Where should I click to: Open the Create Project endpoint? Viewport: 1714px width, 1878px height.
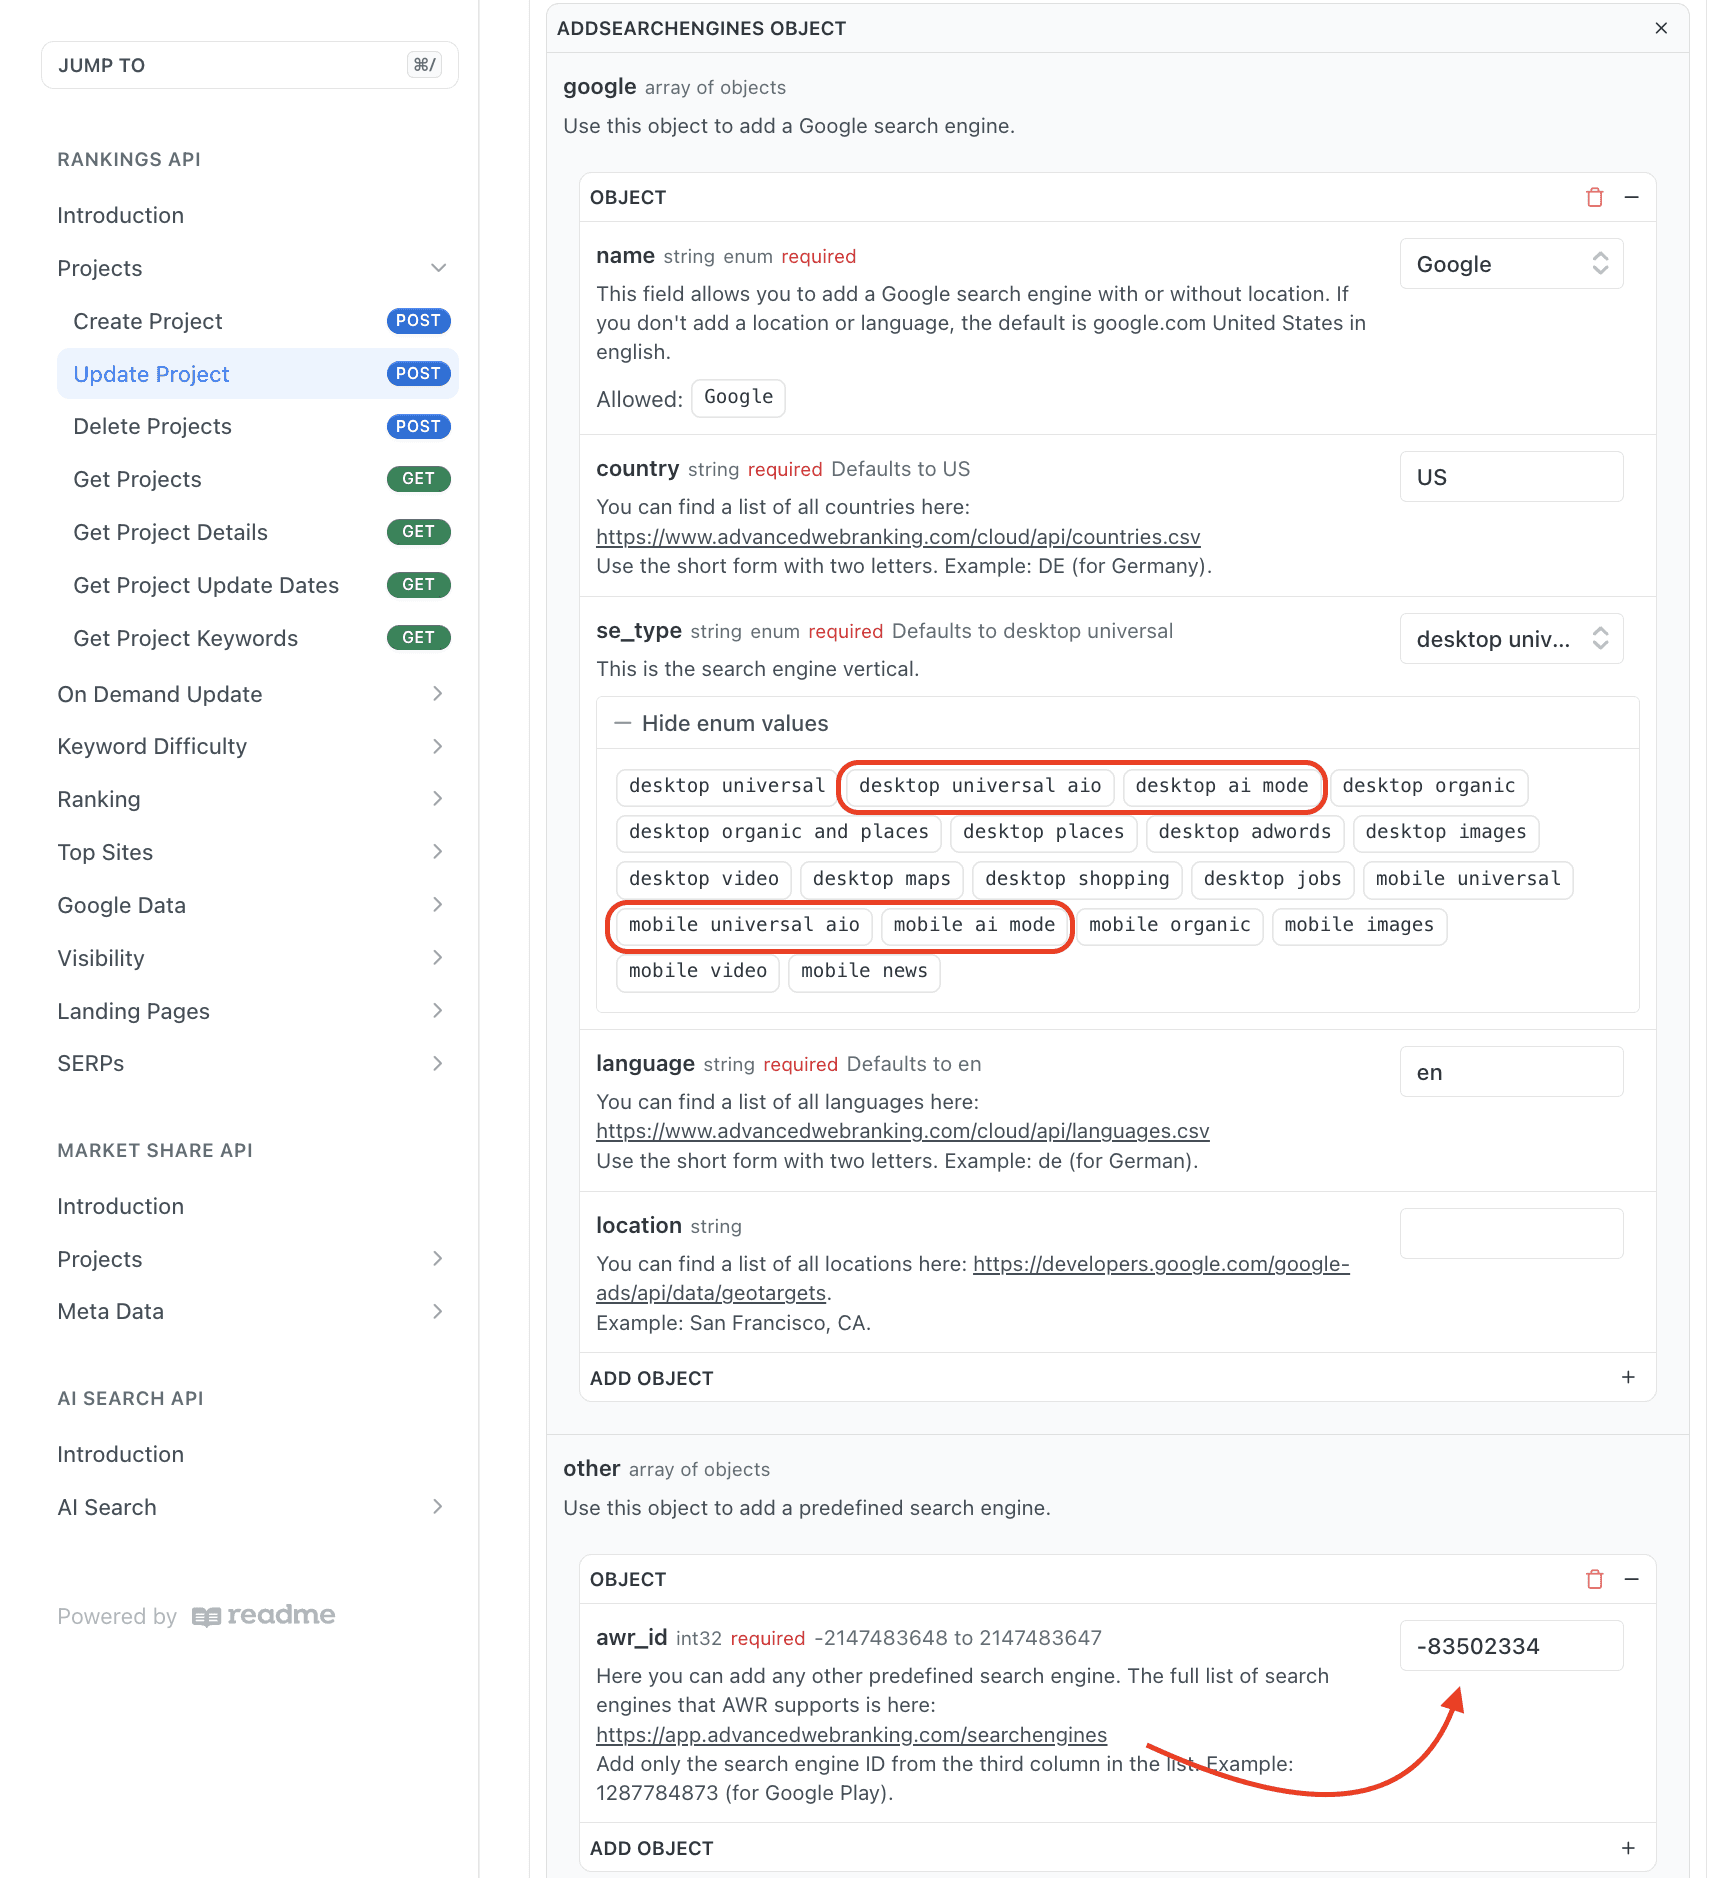pyautogui.click(x=258, y=321)
